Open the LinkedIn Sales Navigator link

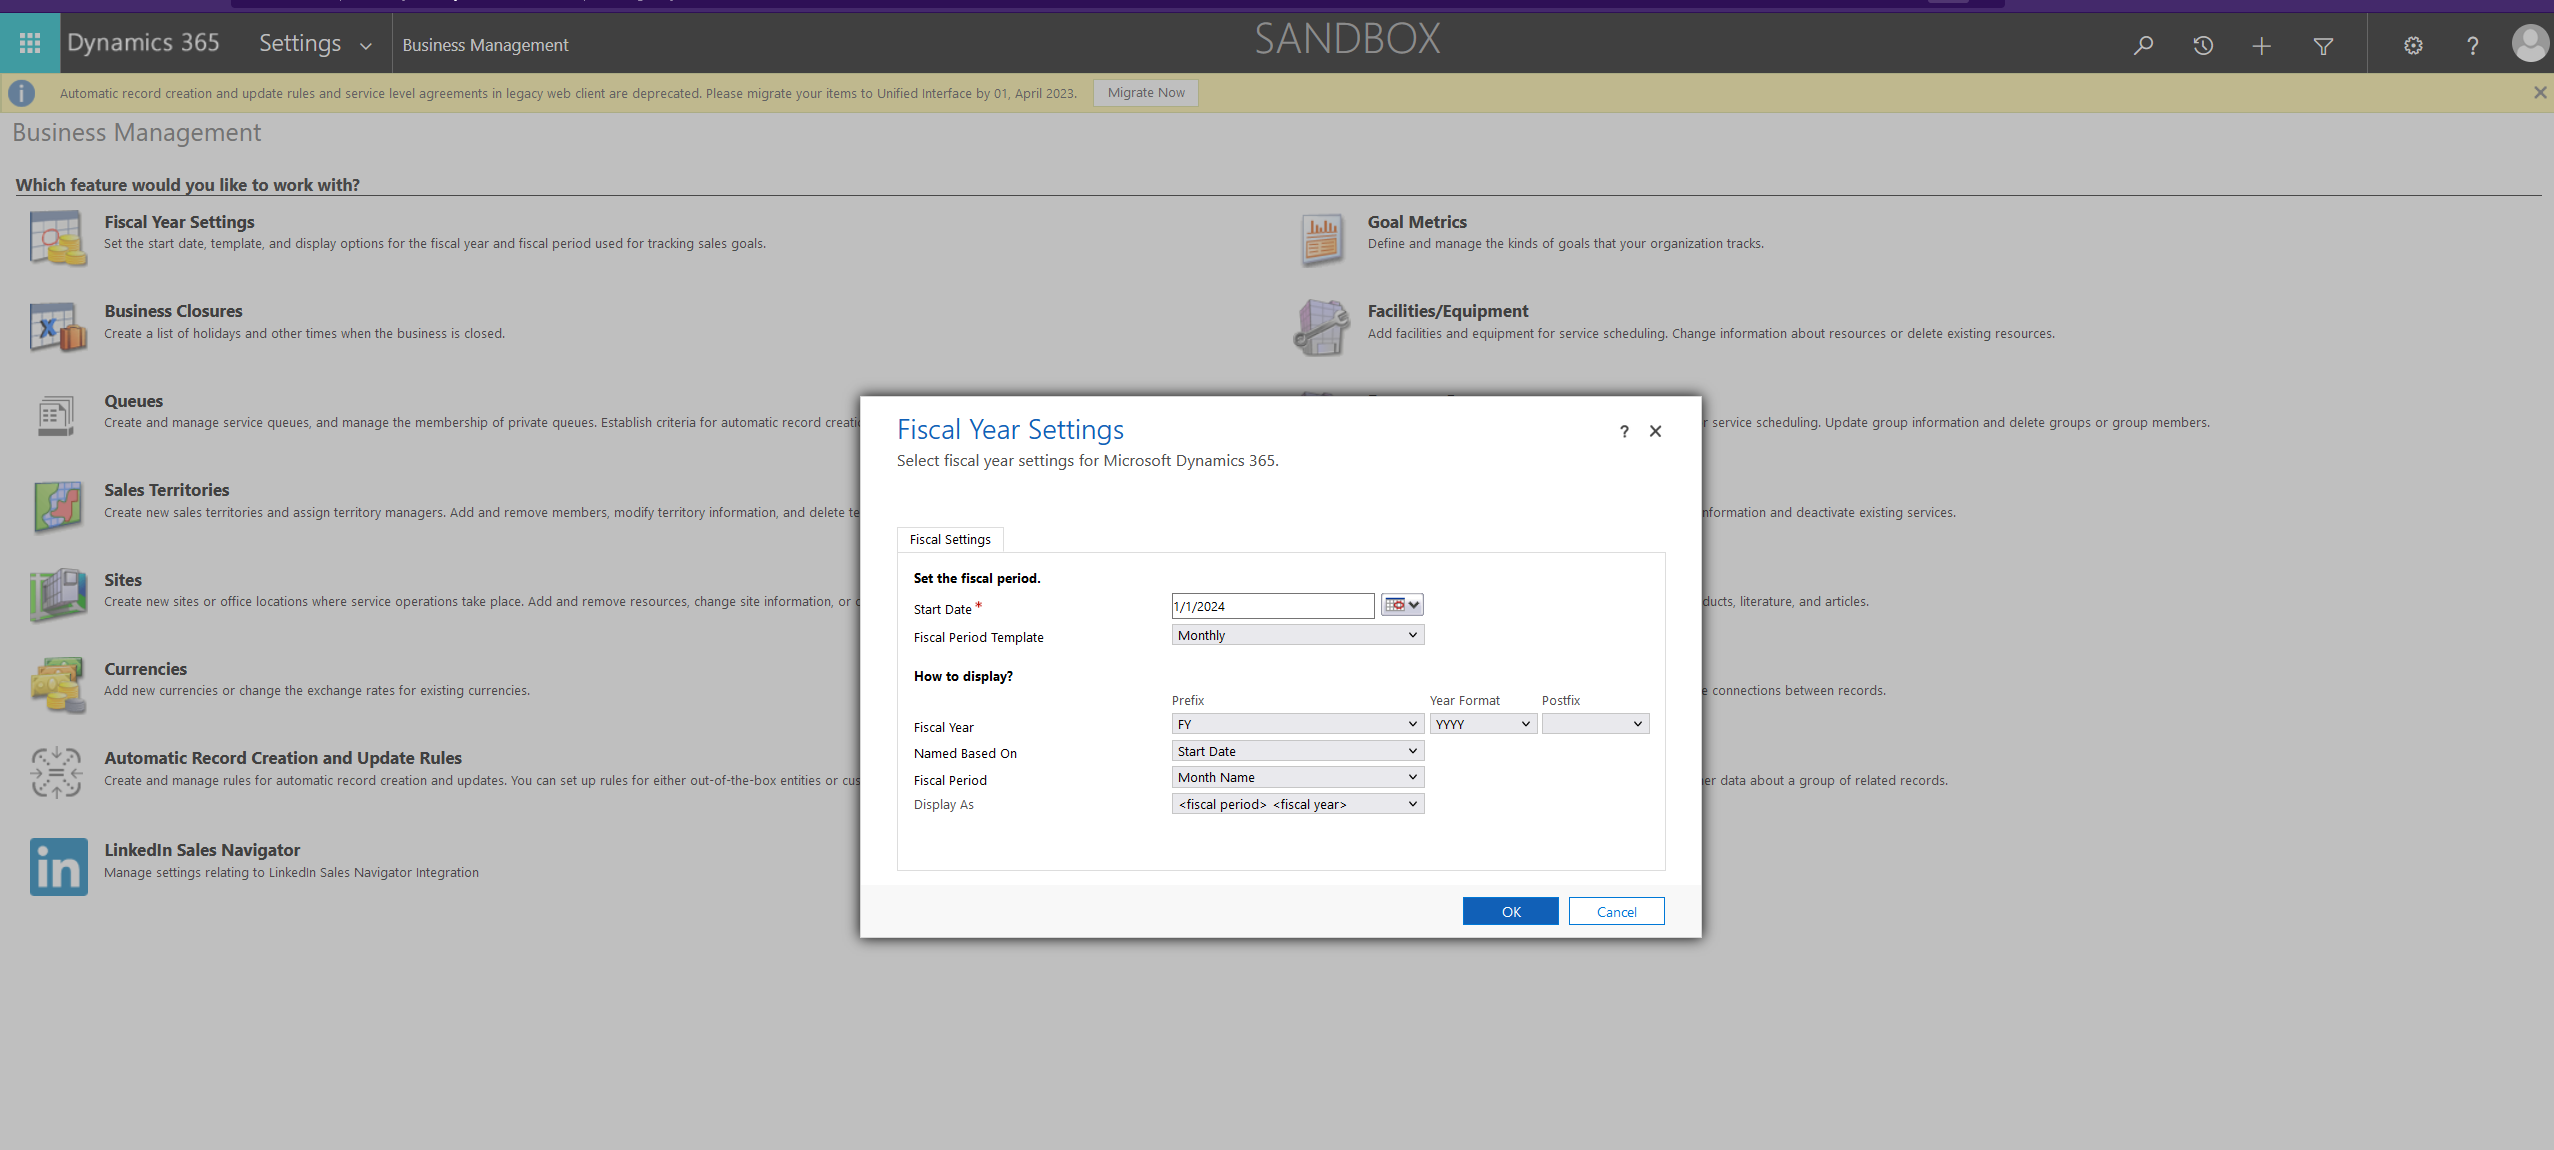tap(202, 850)
